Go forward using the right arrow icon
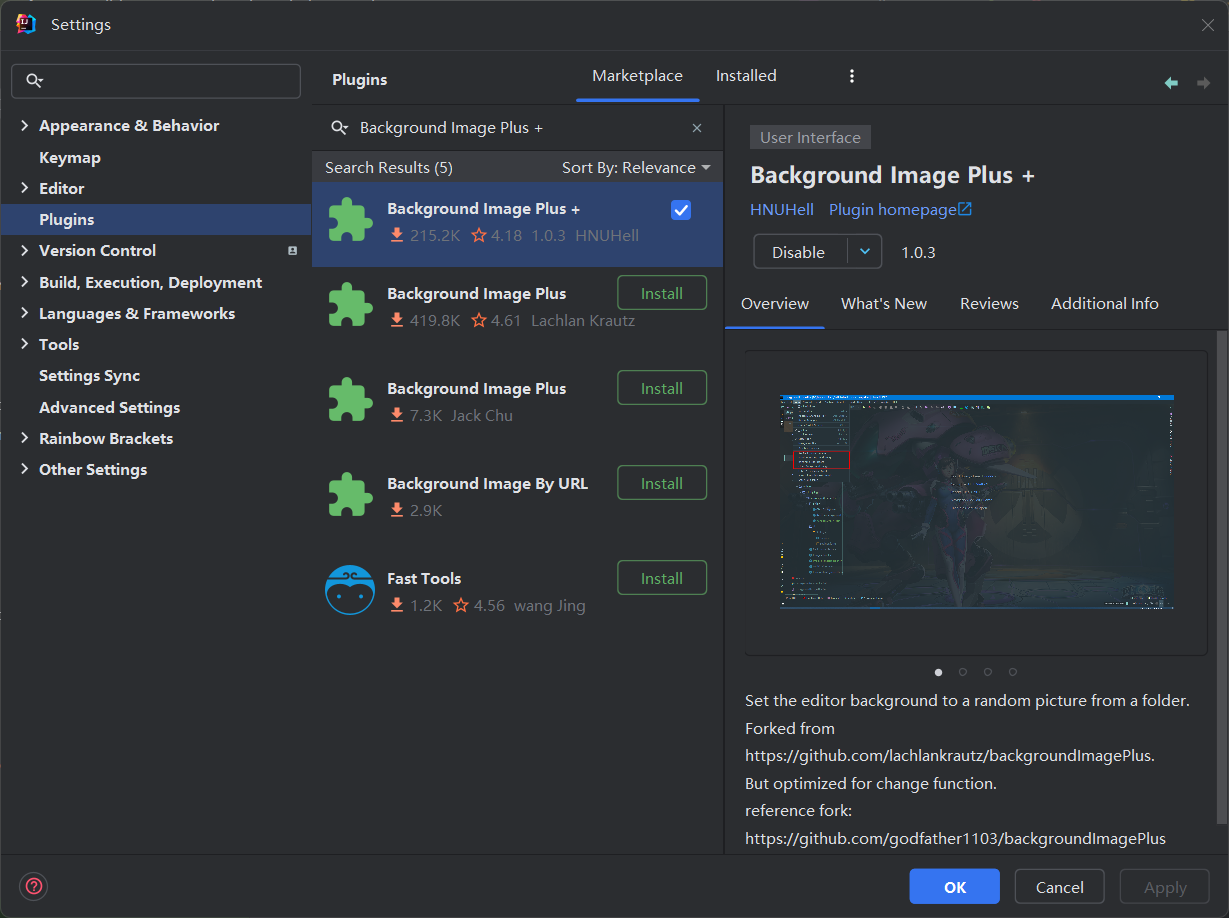The image size is (1229, 918). tap(1203, 83)
